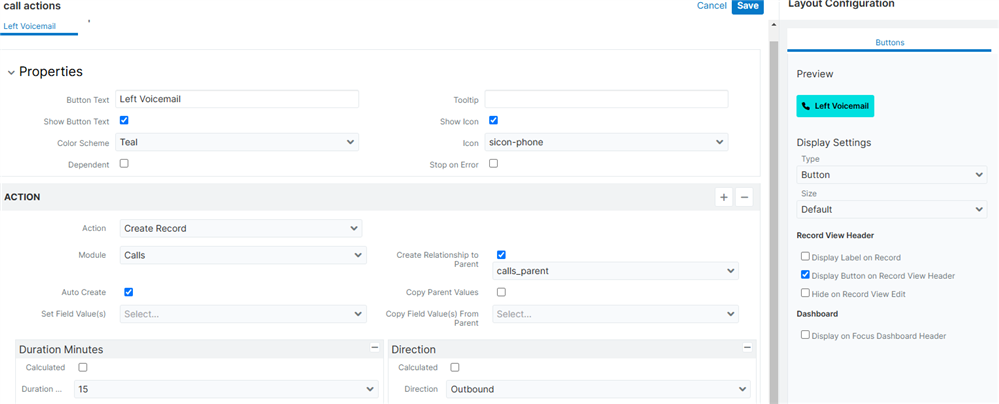Collapse the Properties section chevron
The image size is (999, 404).
pyautogui.click(x=11, y=72)
